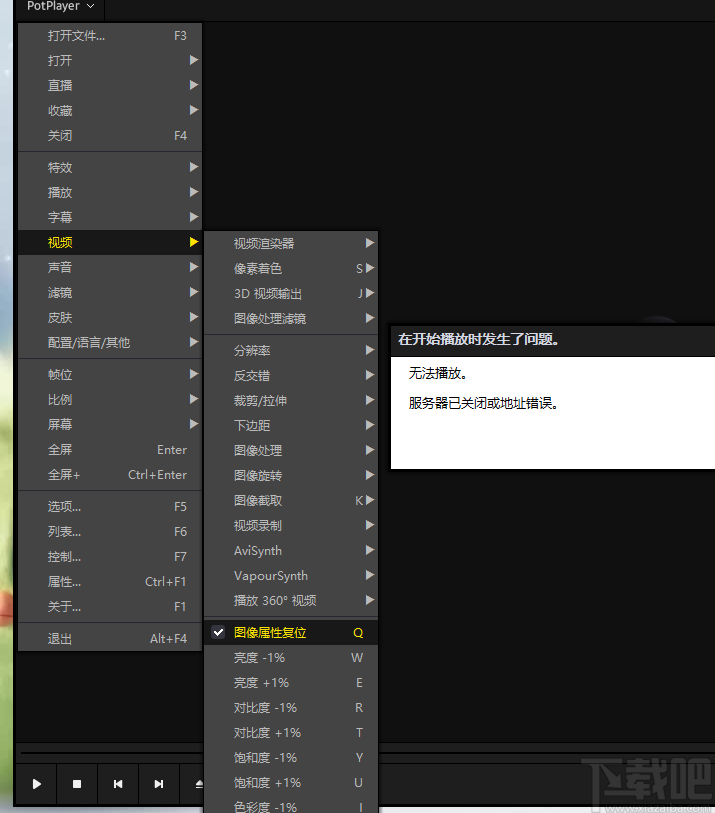Click the Next track button
The height and width of the screenshot is (813, 715).
click(x=158, y=784)
